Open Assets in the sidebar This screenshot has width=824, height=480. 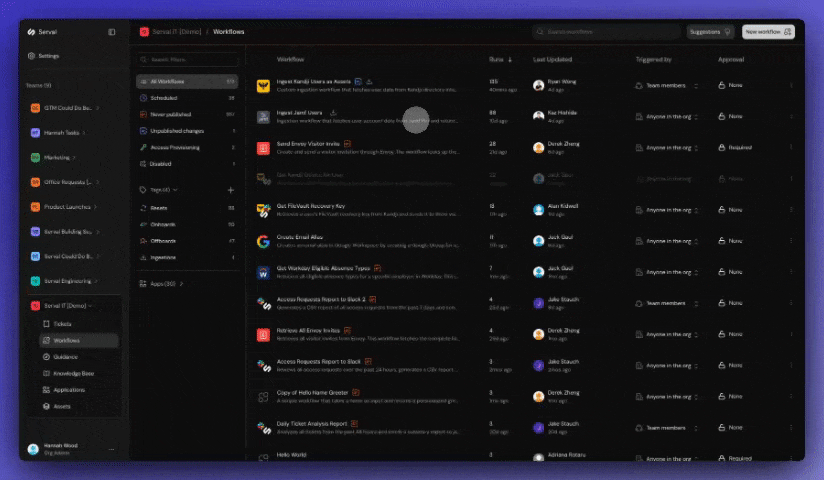coord(79,406)
